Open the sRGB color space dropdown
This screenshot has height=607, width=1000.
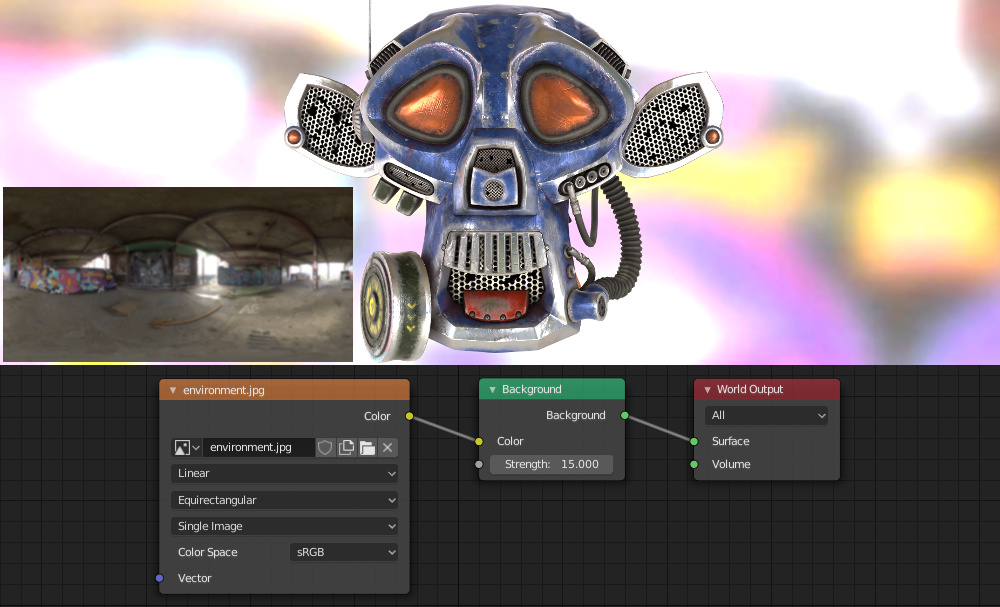coord(344,552)
